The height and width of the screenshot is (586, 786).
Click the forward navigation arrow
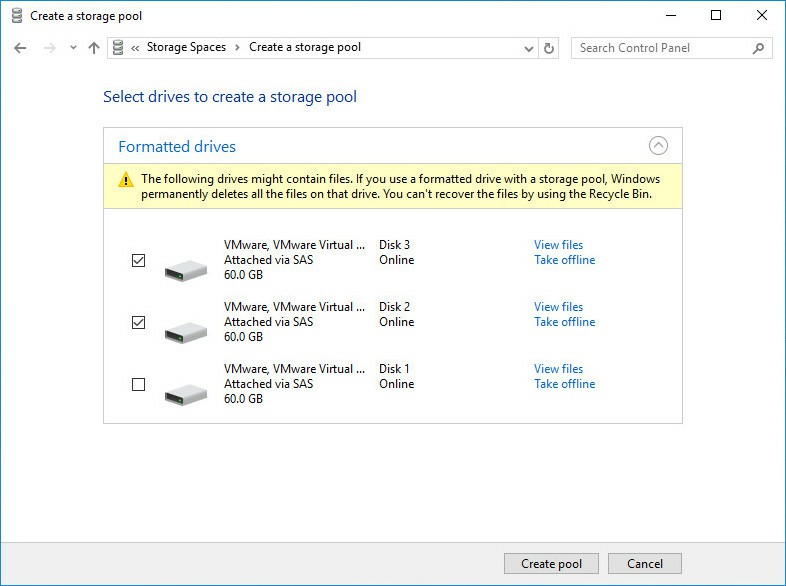(49, 48)
